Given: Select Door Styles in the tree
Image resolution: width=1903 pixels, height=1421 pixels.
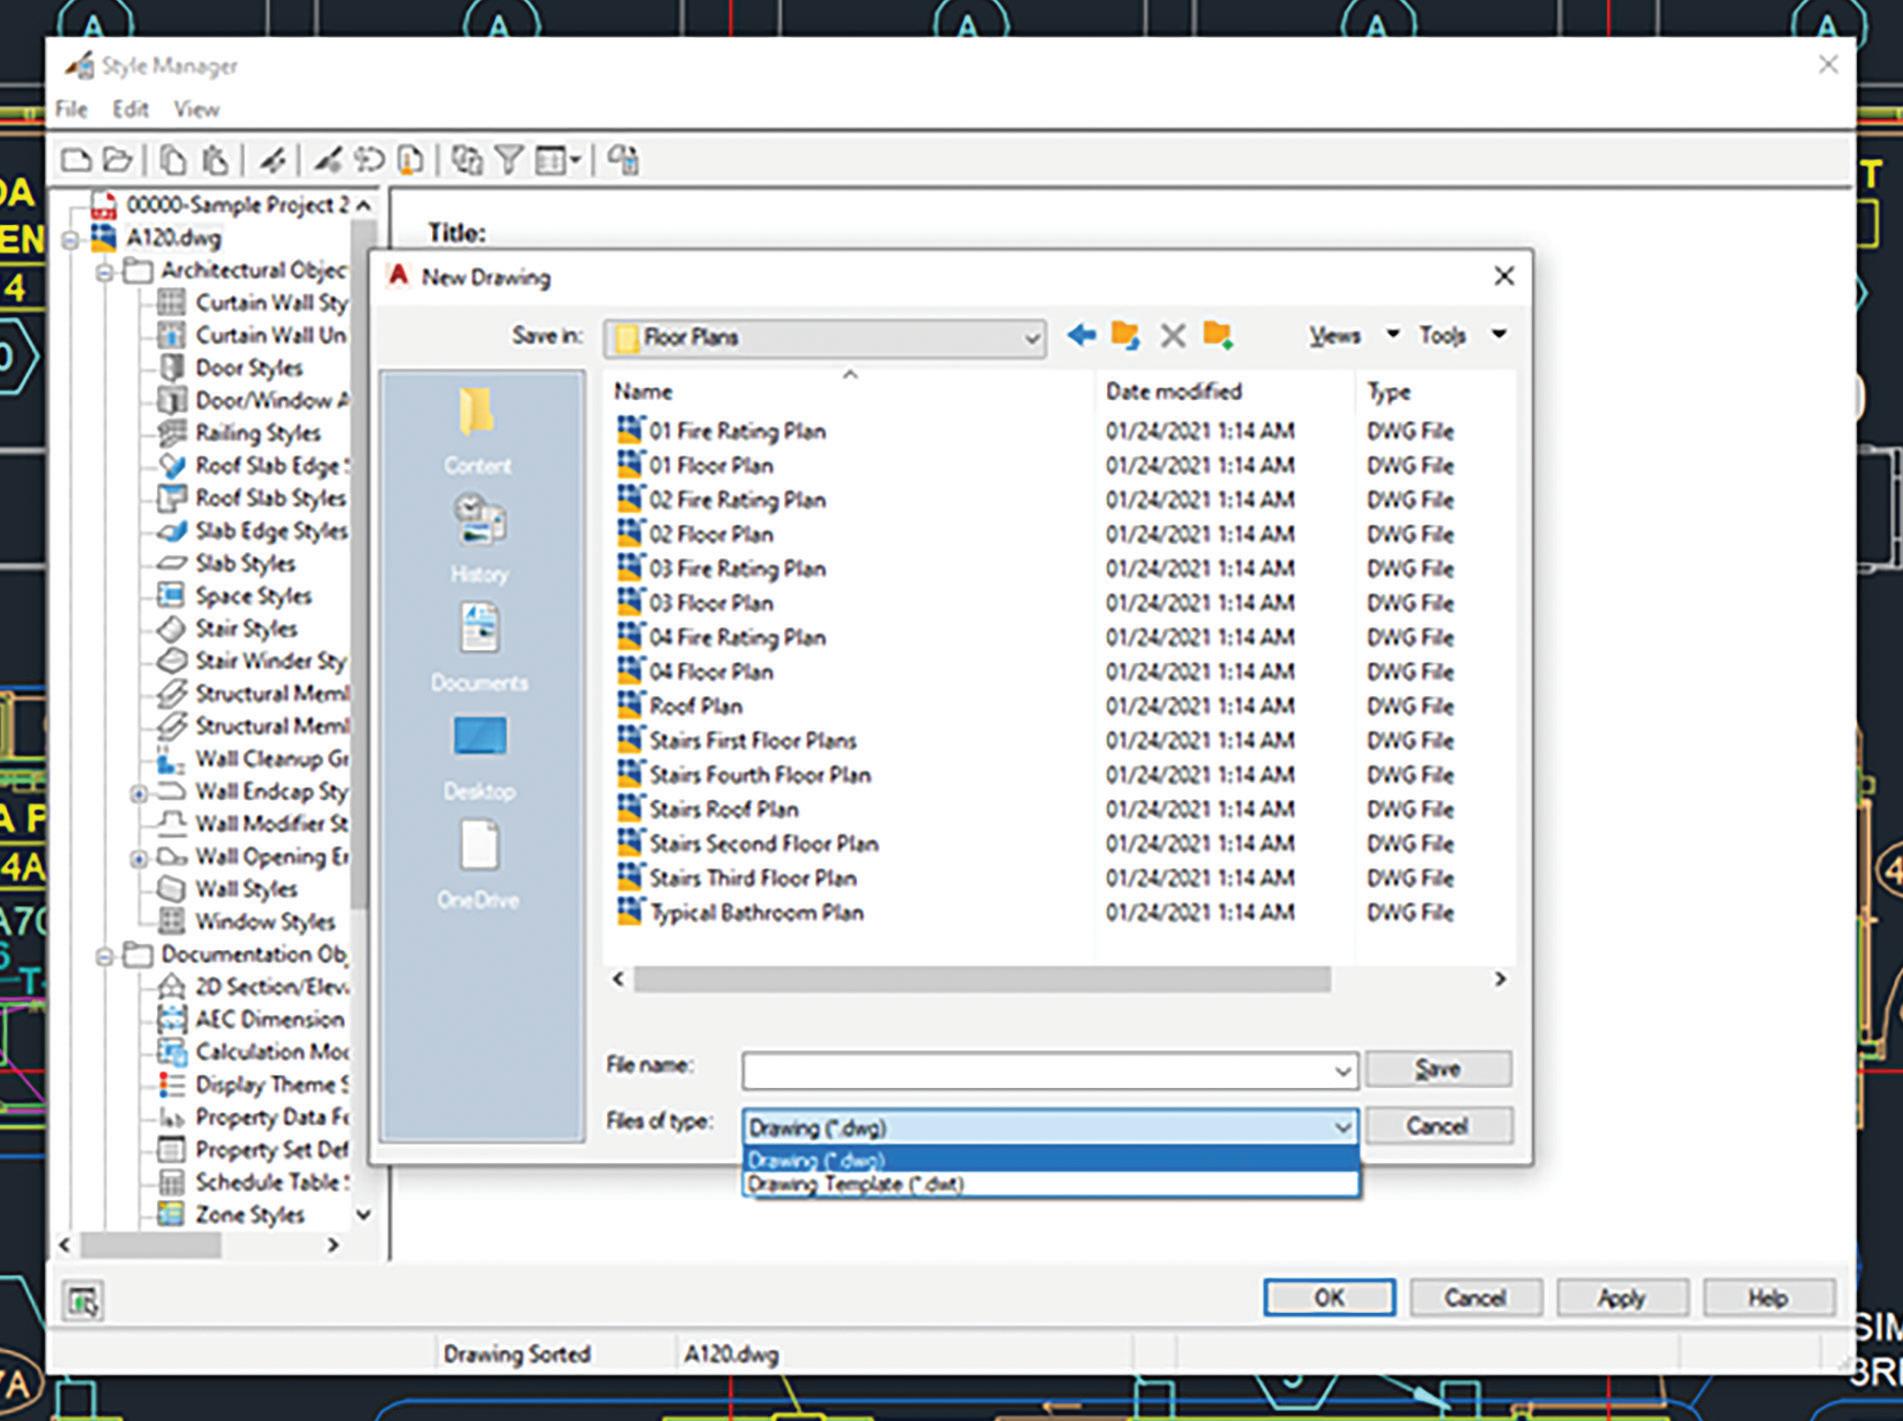Looking at the screenshot, I should pyautogui.click(x=249, y=368).
